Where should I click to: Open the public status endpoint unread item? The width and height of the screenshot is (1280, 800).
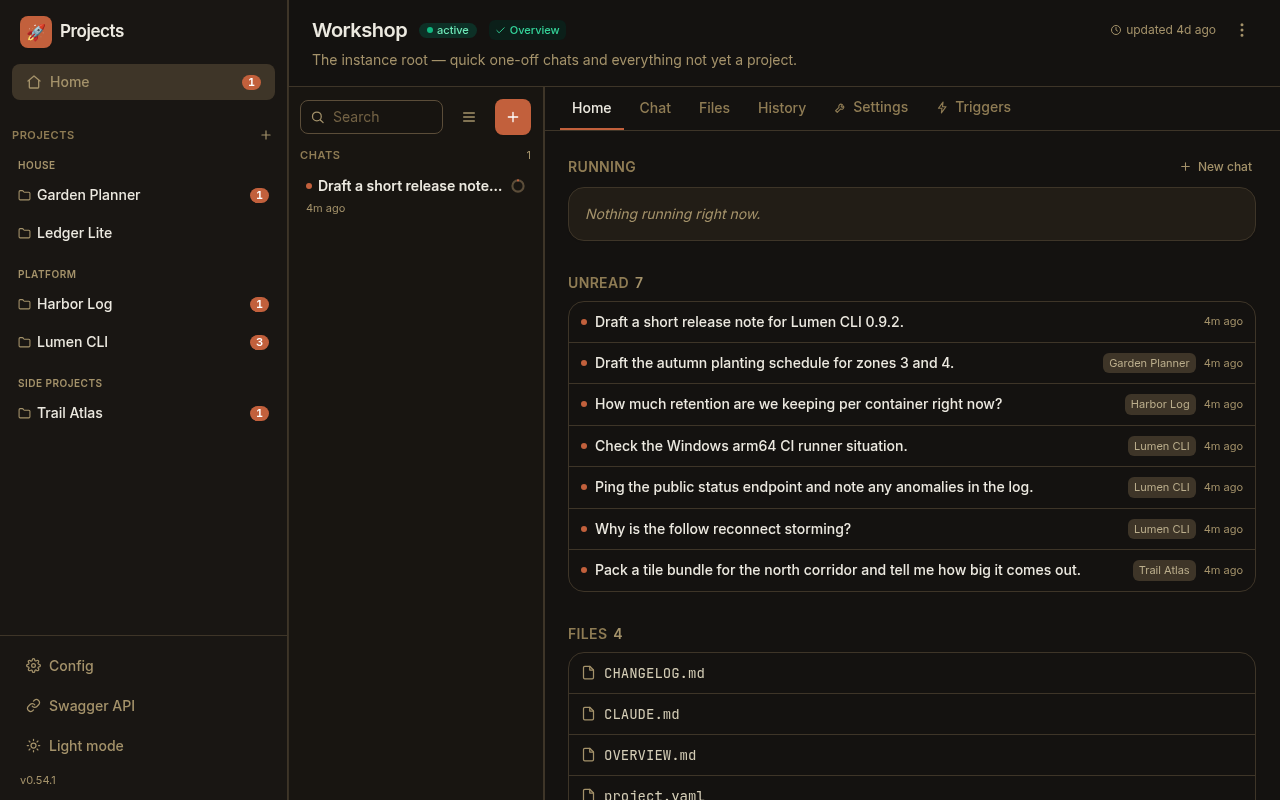912,487
